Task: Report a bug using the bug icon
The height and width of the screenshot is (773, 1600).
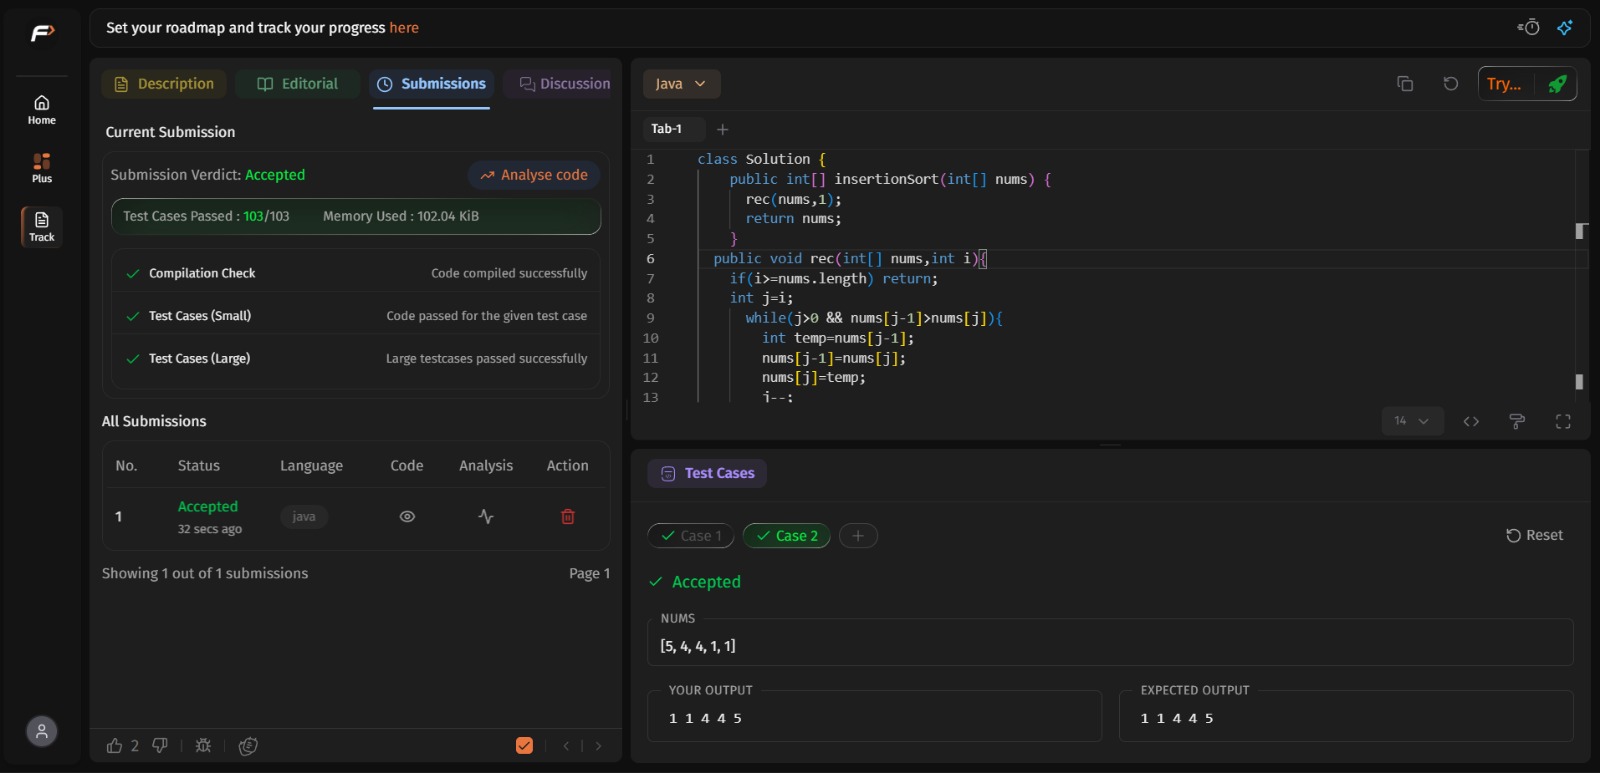Action: pyautogui.click(x=203, y=746)
